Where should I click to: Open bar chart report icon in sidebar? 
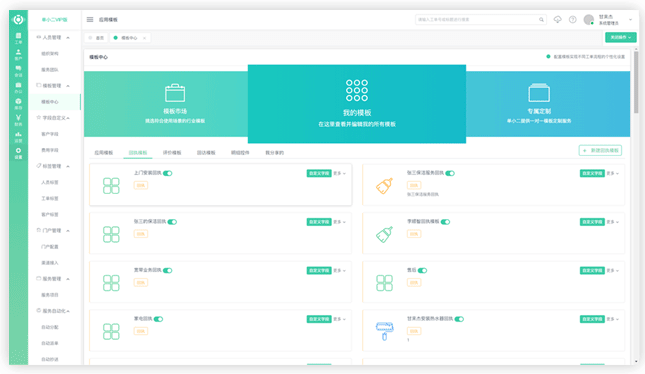pyautogui.click(x=18, y=137)
